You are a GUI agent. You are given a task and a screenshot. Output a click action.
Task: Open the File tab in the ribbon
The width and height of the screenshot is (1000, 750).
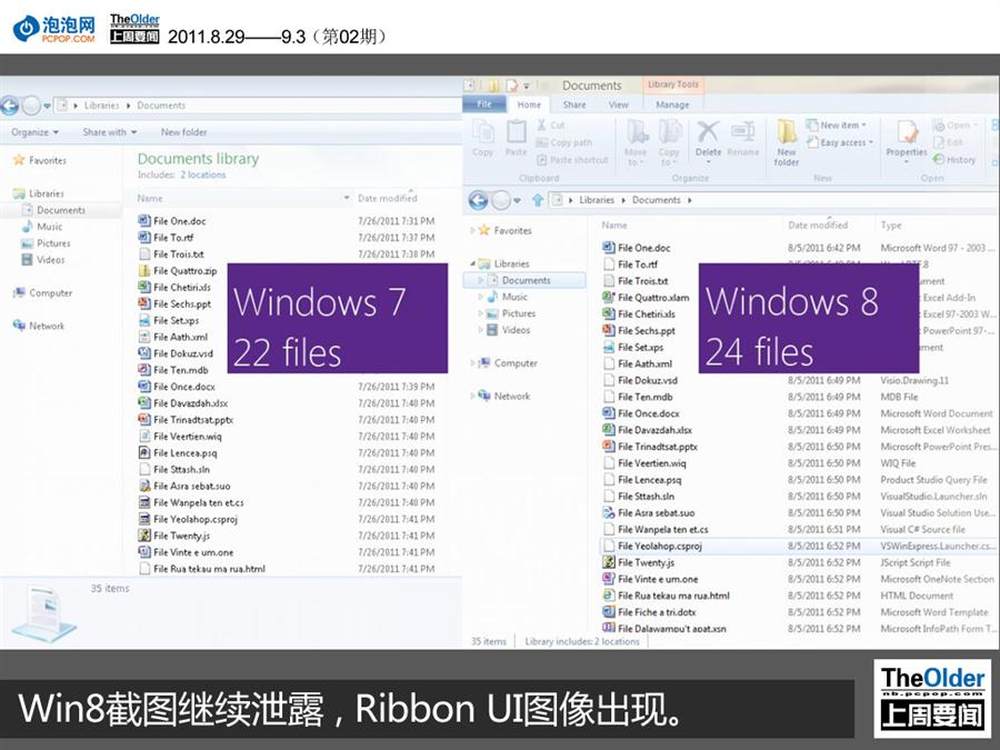(485, 104)
